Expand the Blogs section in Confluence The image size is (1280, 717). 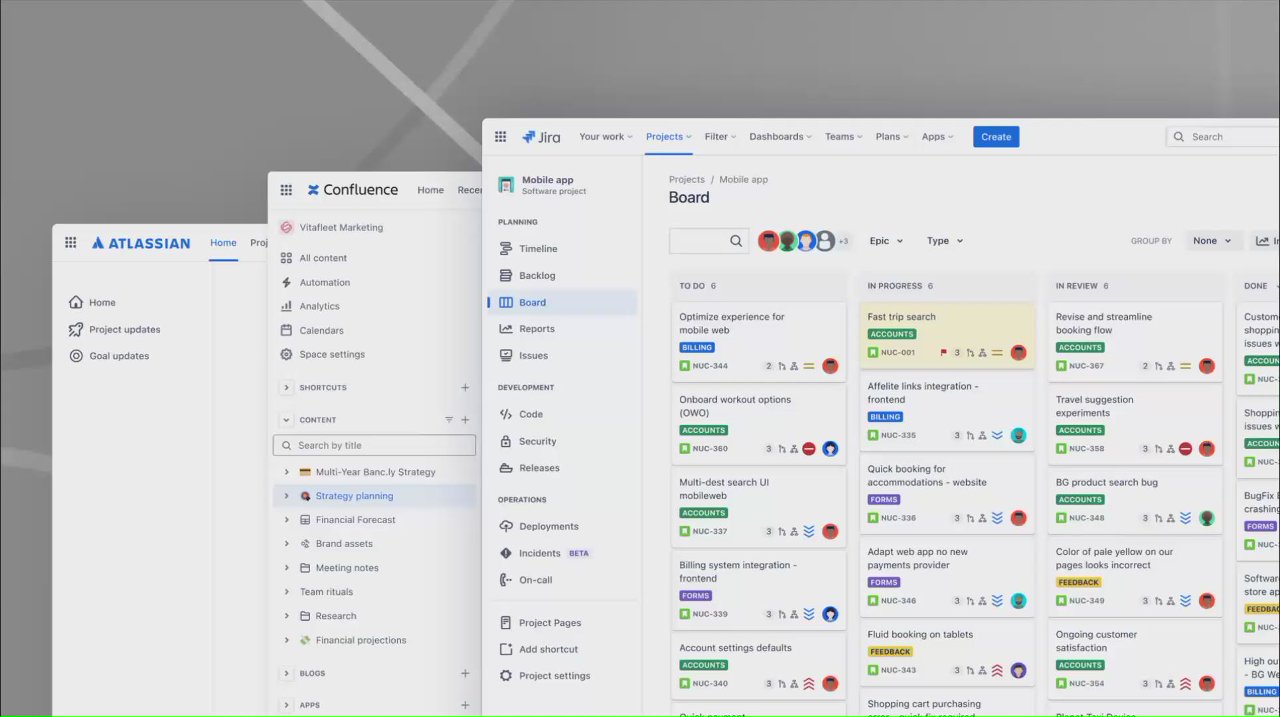(x=287, y=674)
